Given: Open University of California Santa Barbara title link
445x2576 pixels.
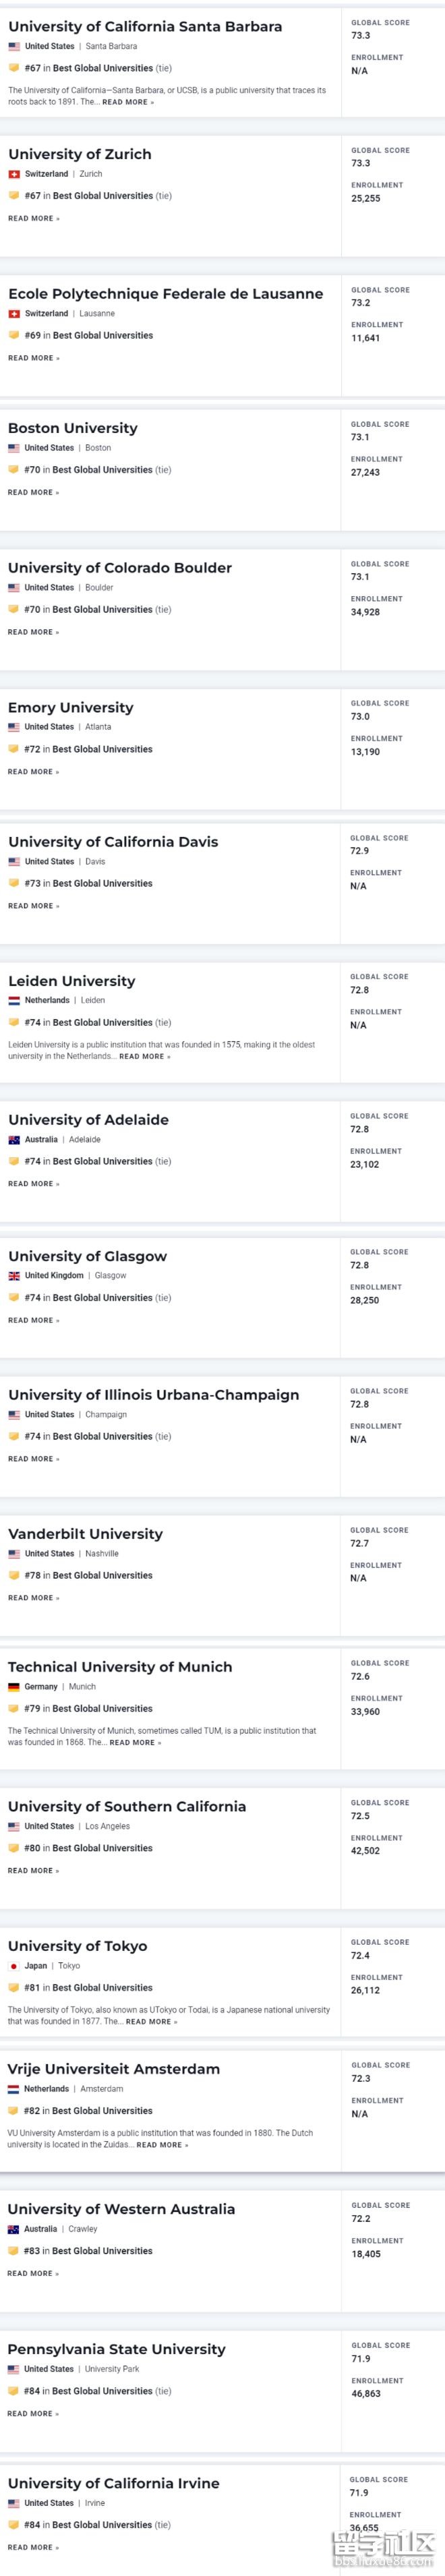Looking at the screenshot, I should (x=145, y=26).
